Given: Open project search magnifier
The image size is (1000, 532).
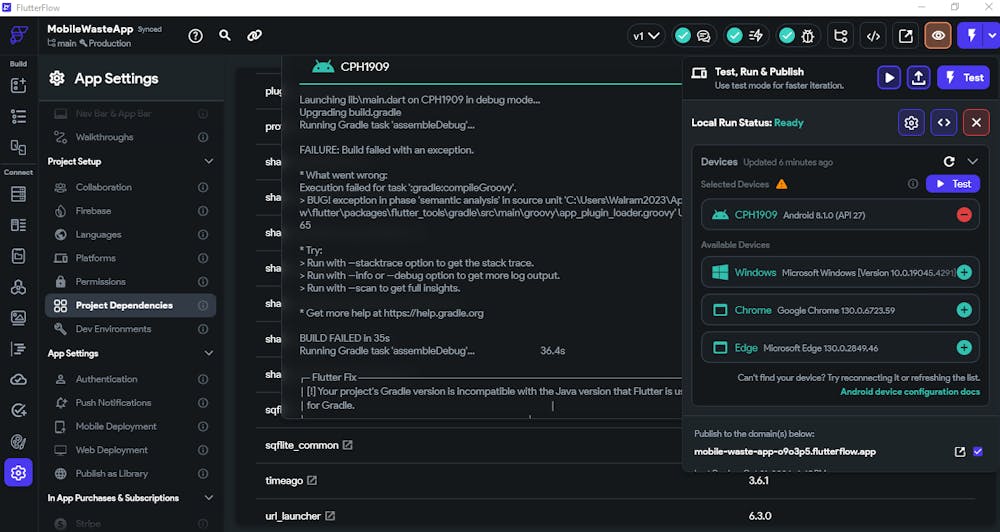Looking at the screenshot, I should [225, 36].
